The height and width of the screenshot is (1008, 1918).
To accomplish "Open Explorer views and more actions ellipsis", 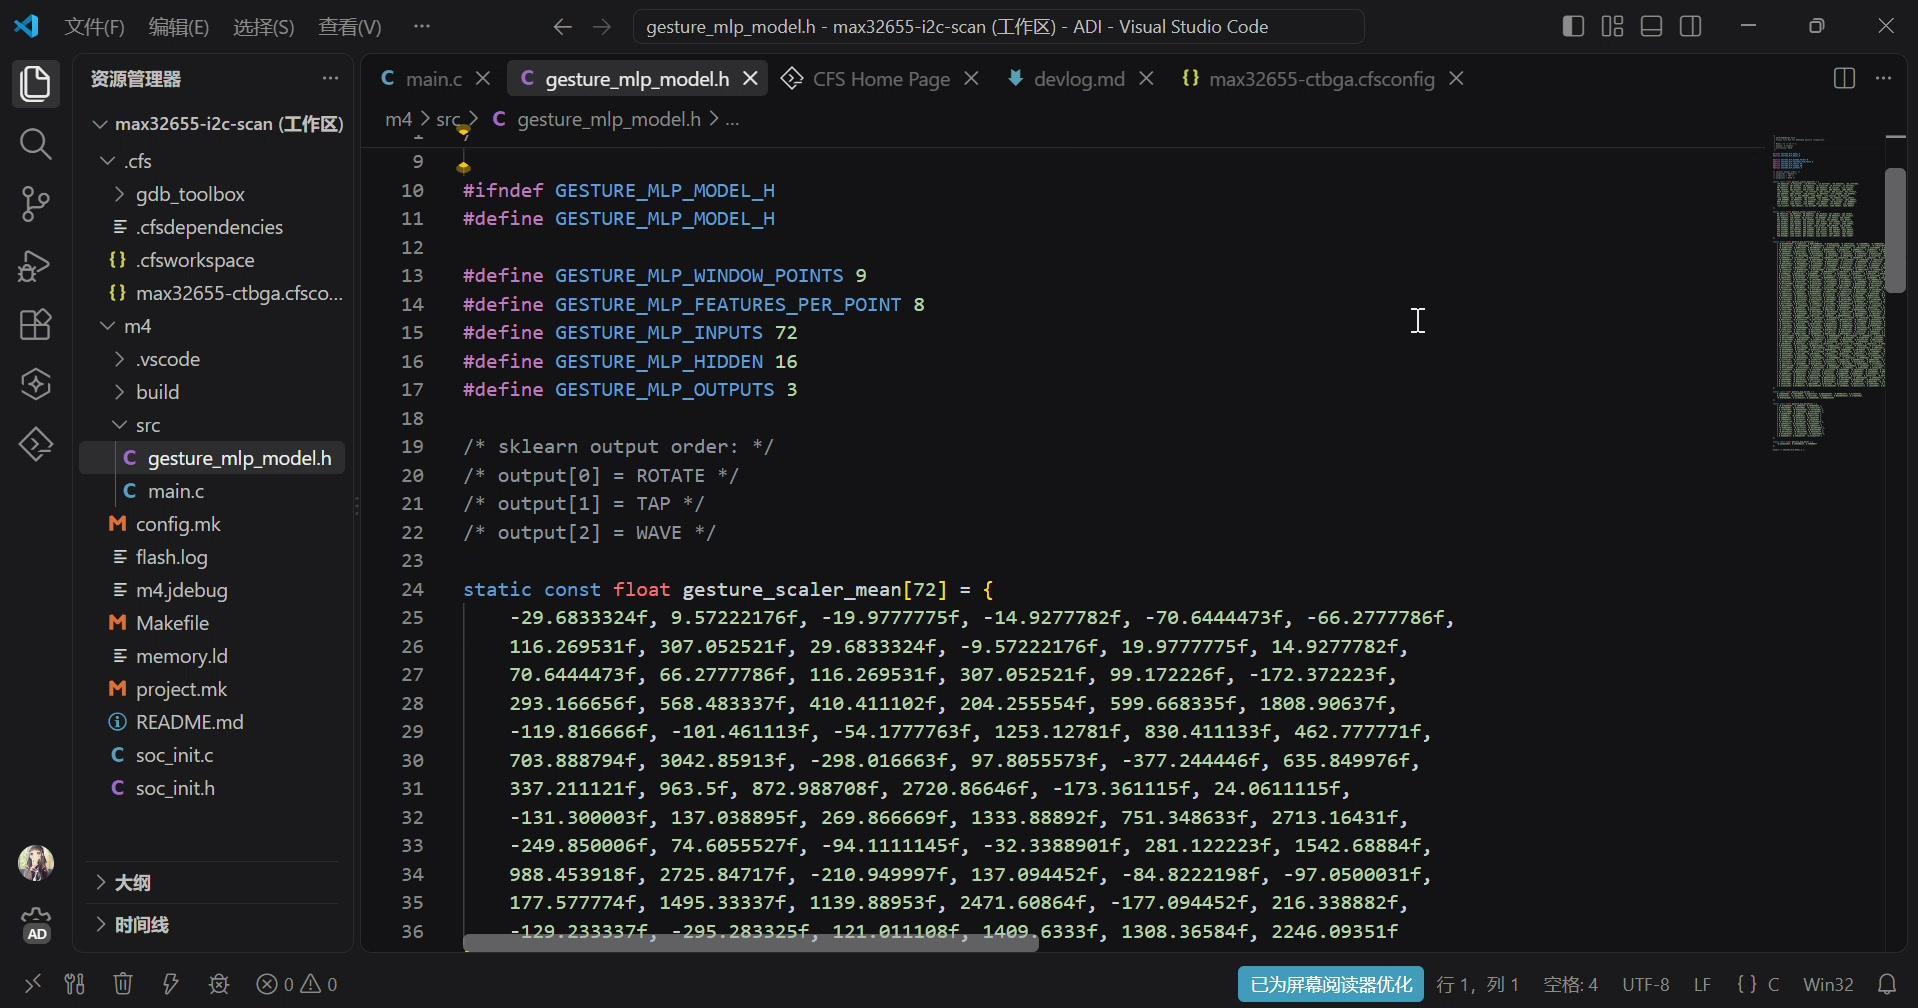I will [x=330, y=78].
